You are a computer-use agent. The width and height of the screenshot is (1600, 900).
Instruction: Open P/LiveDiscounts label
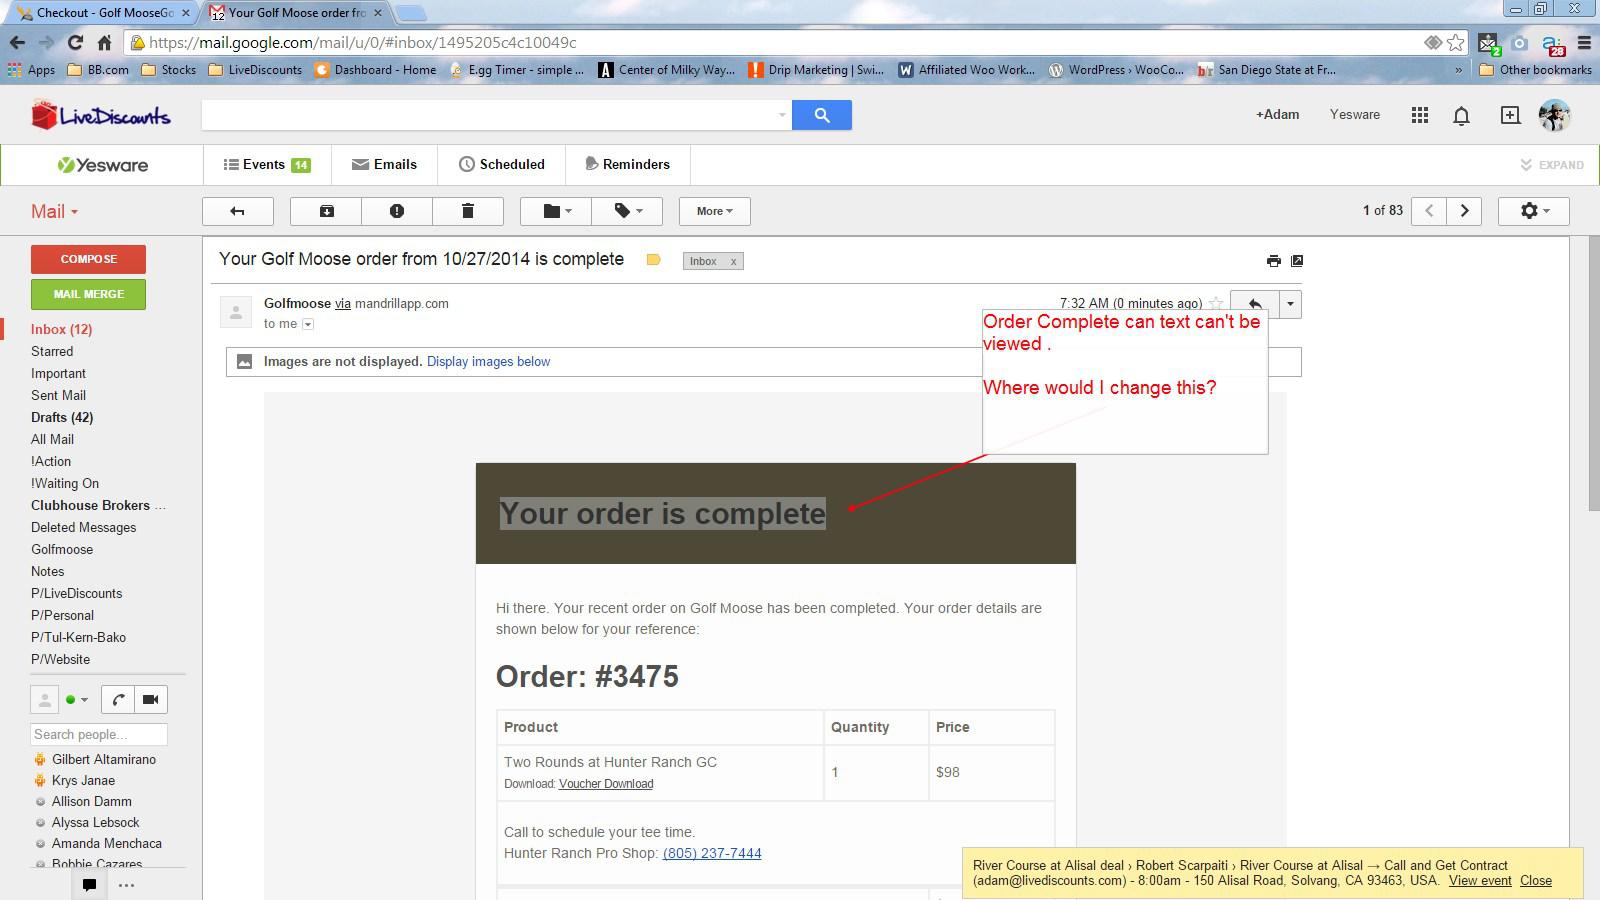[76, 593]
